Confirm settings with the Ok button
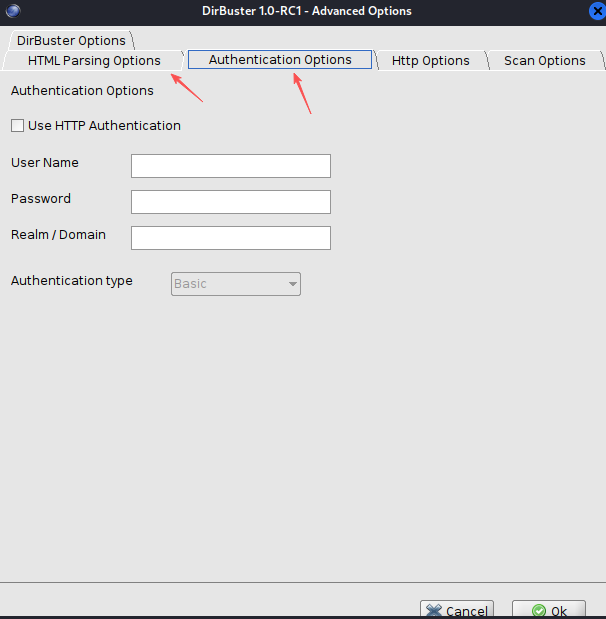 [x=549, y=610]
